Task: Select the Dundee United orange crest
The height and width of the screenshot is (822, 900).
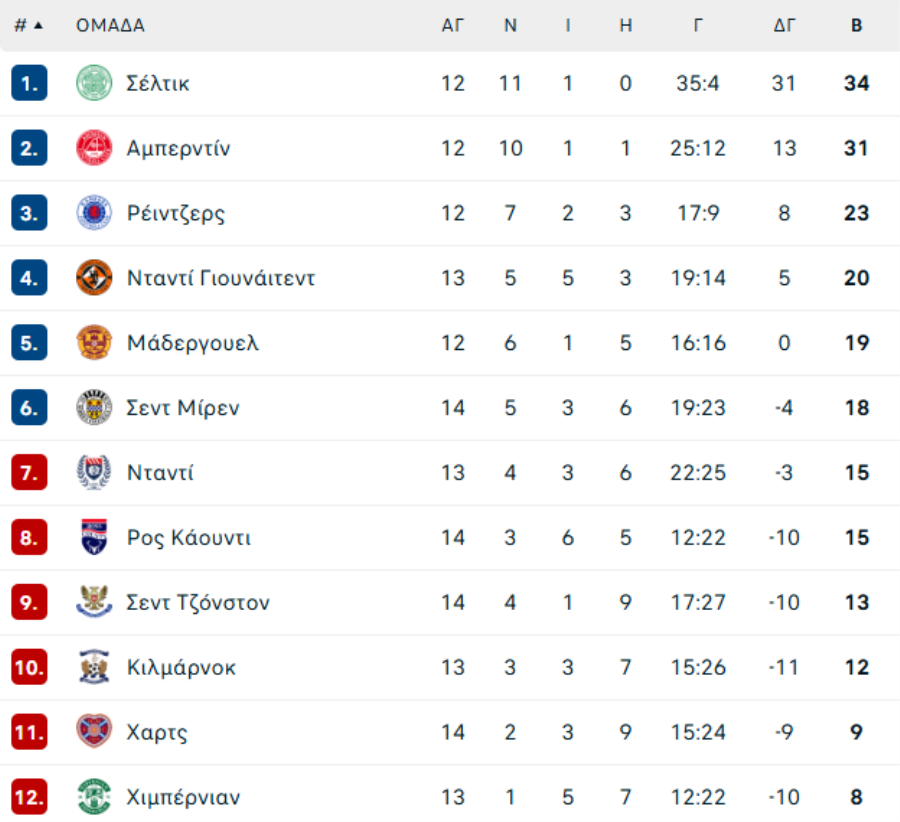Action: coord(94,277)
